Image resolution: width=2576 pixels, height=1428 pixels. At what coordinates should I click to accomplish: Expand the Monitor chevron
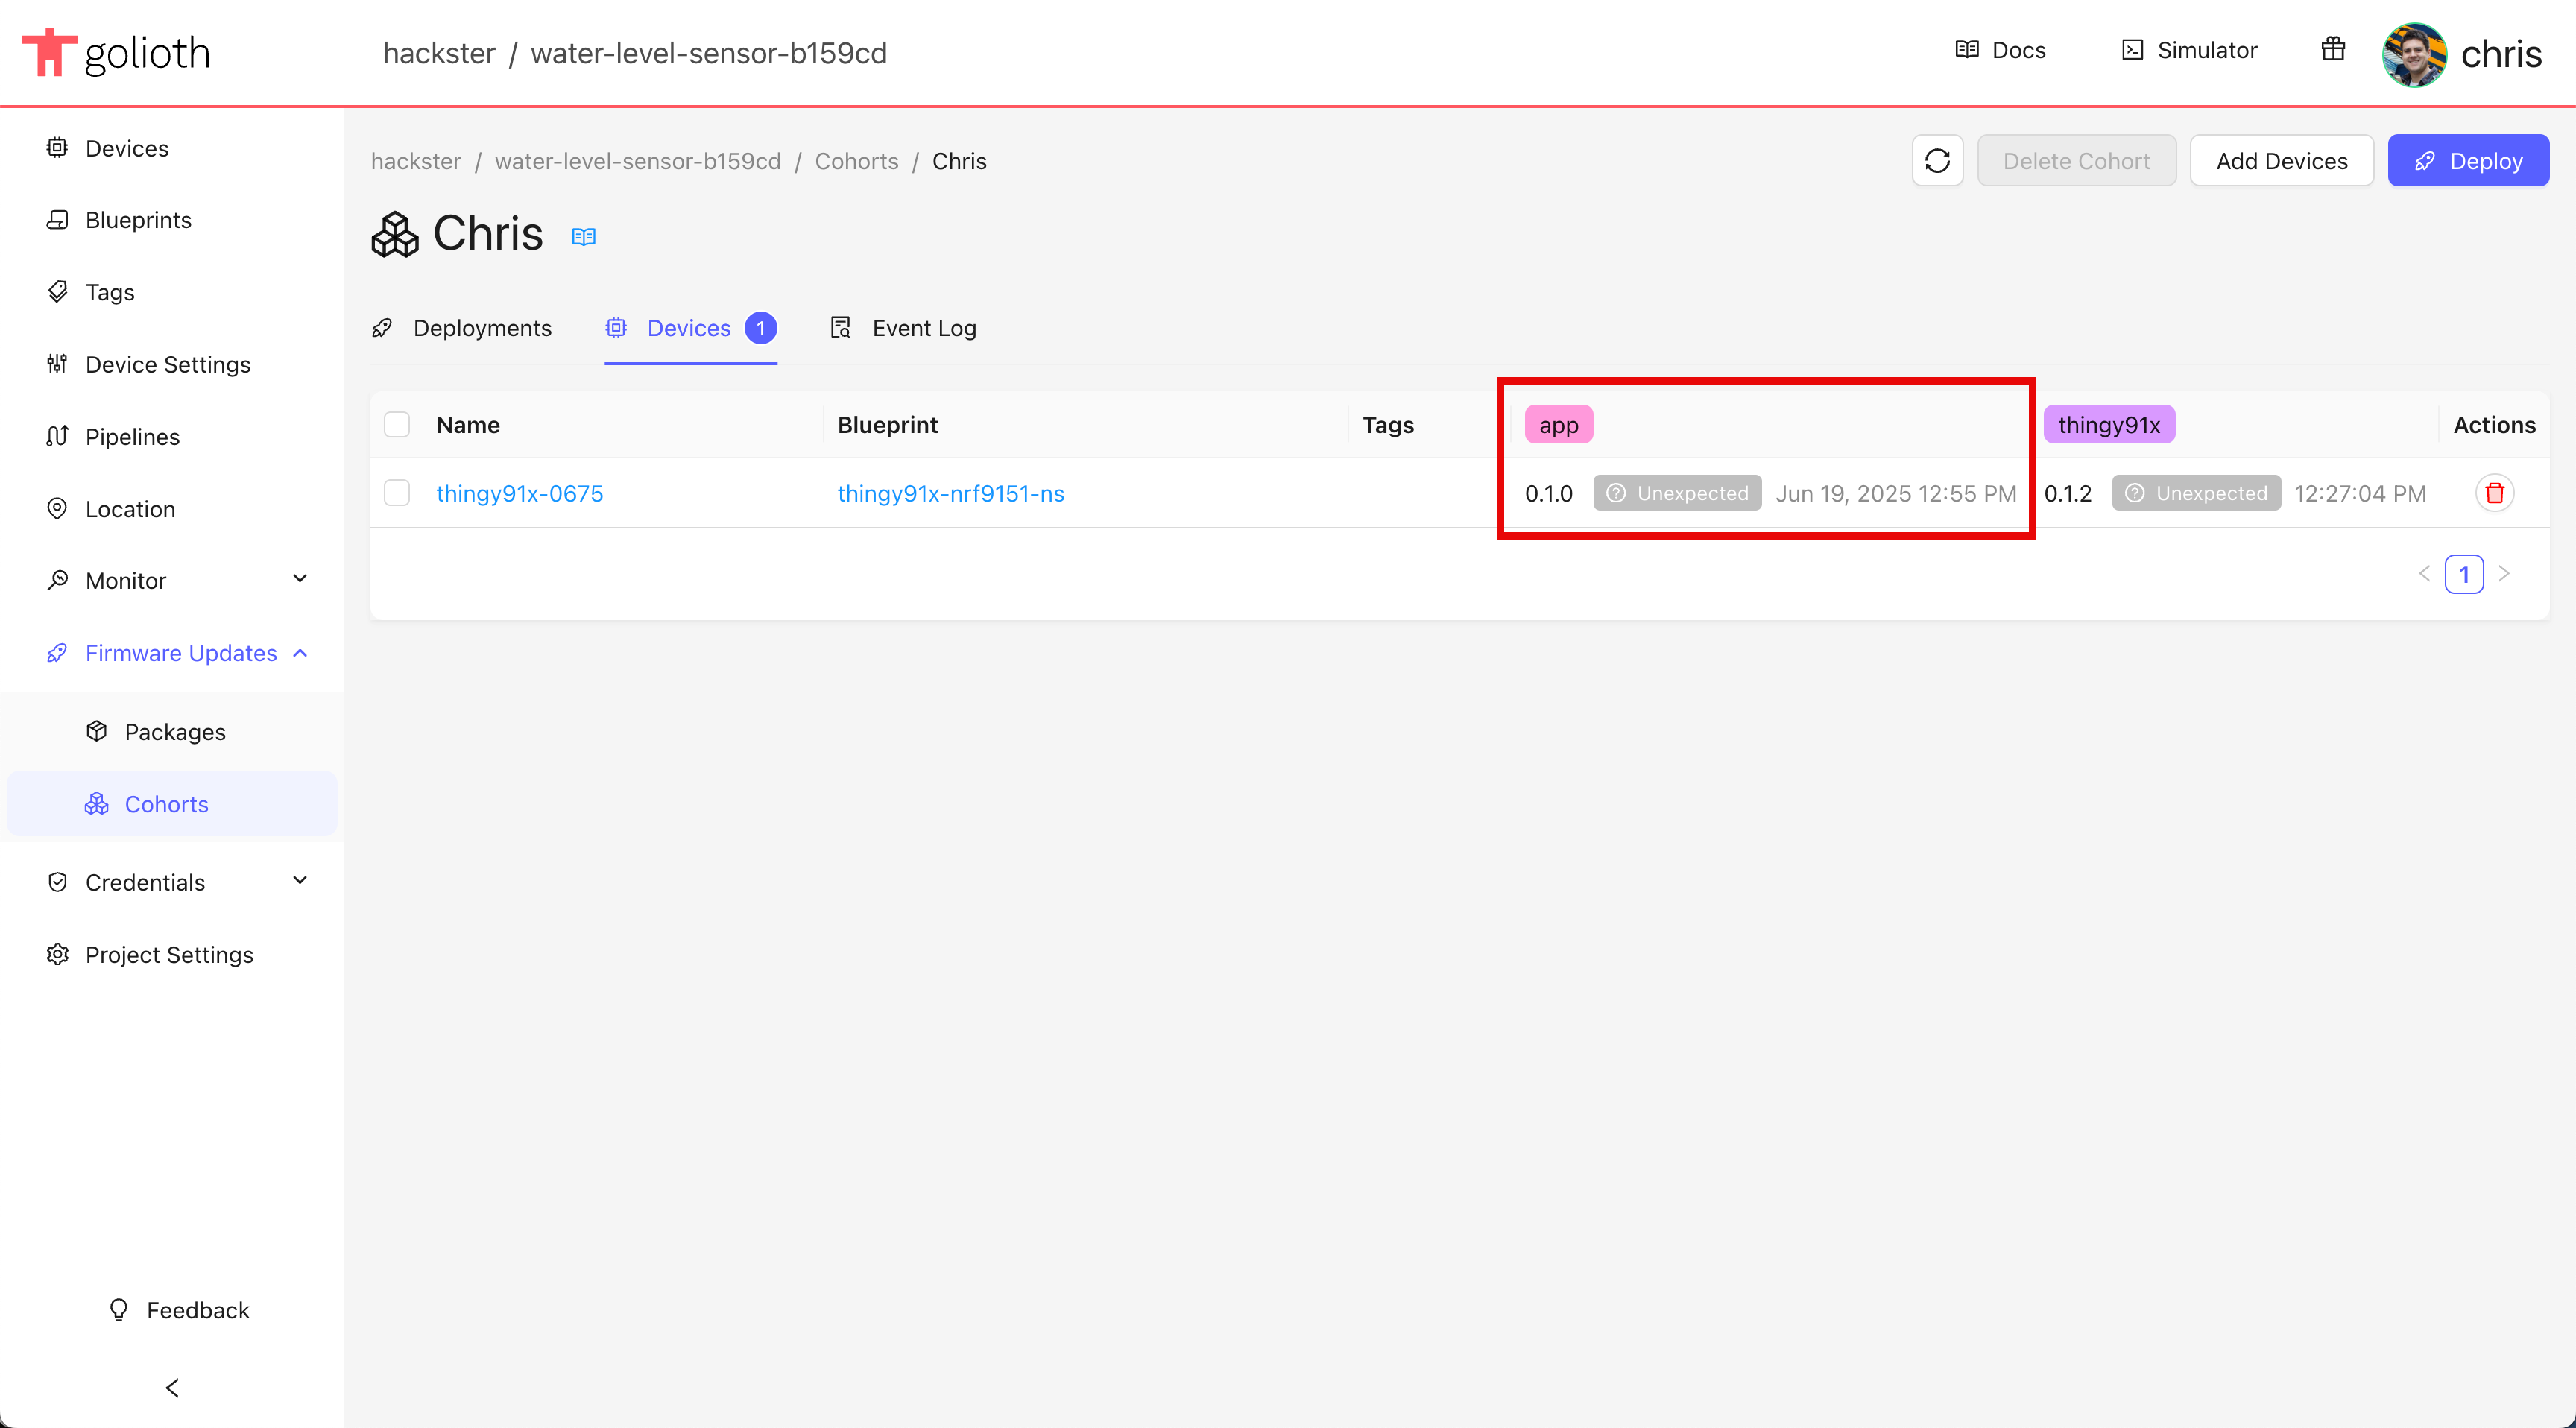(x=300, y=579)
